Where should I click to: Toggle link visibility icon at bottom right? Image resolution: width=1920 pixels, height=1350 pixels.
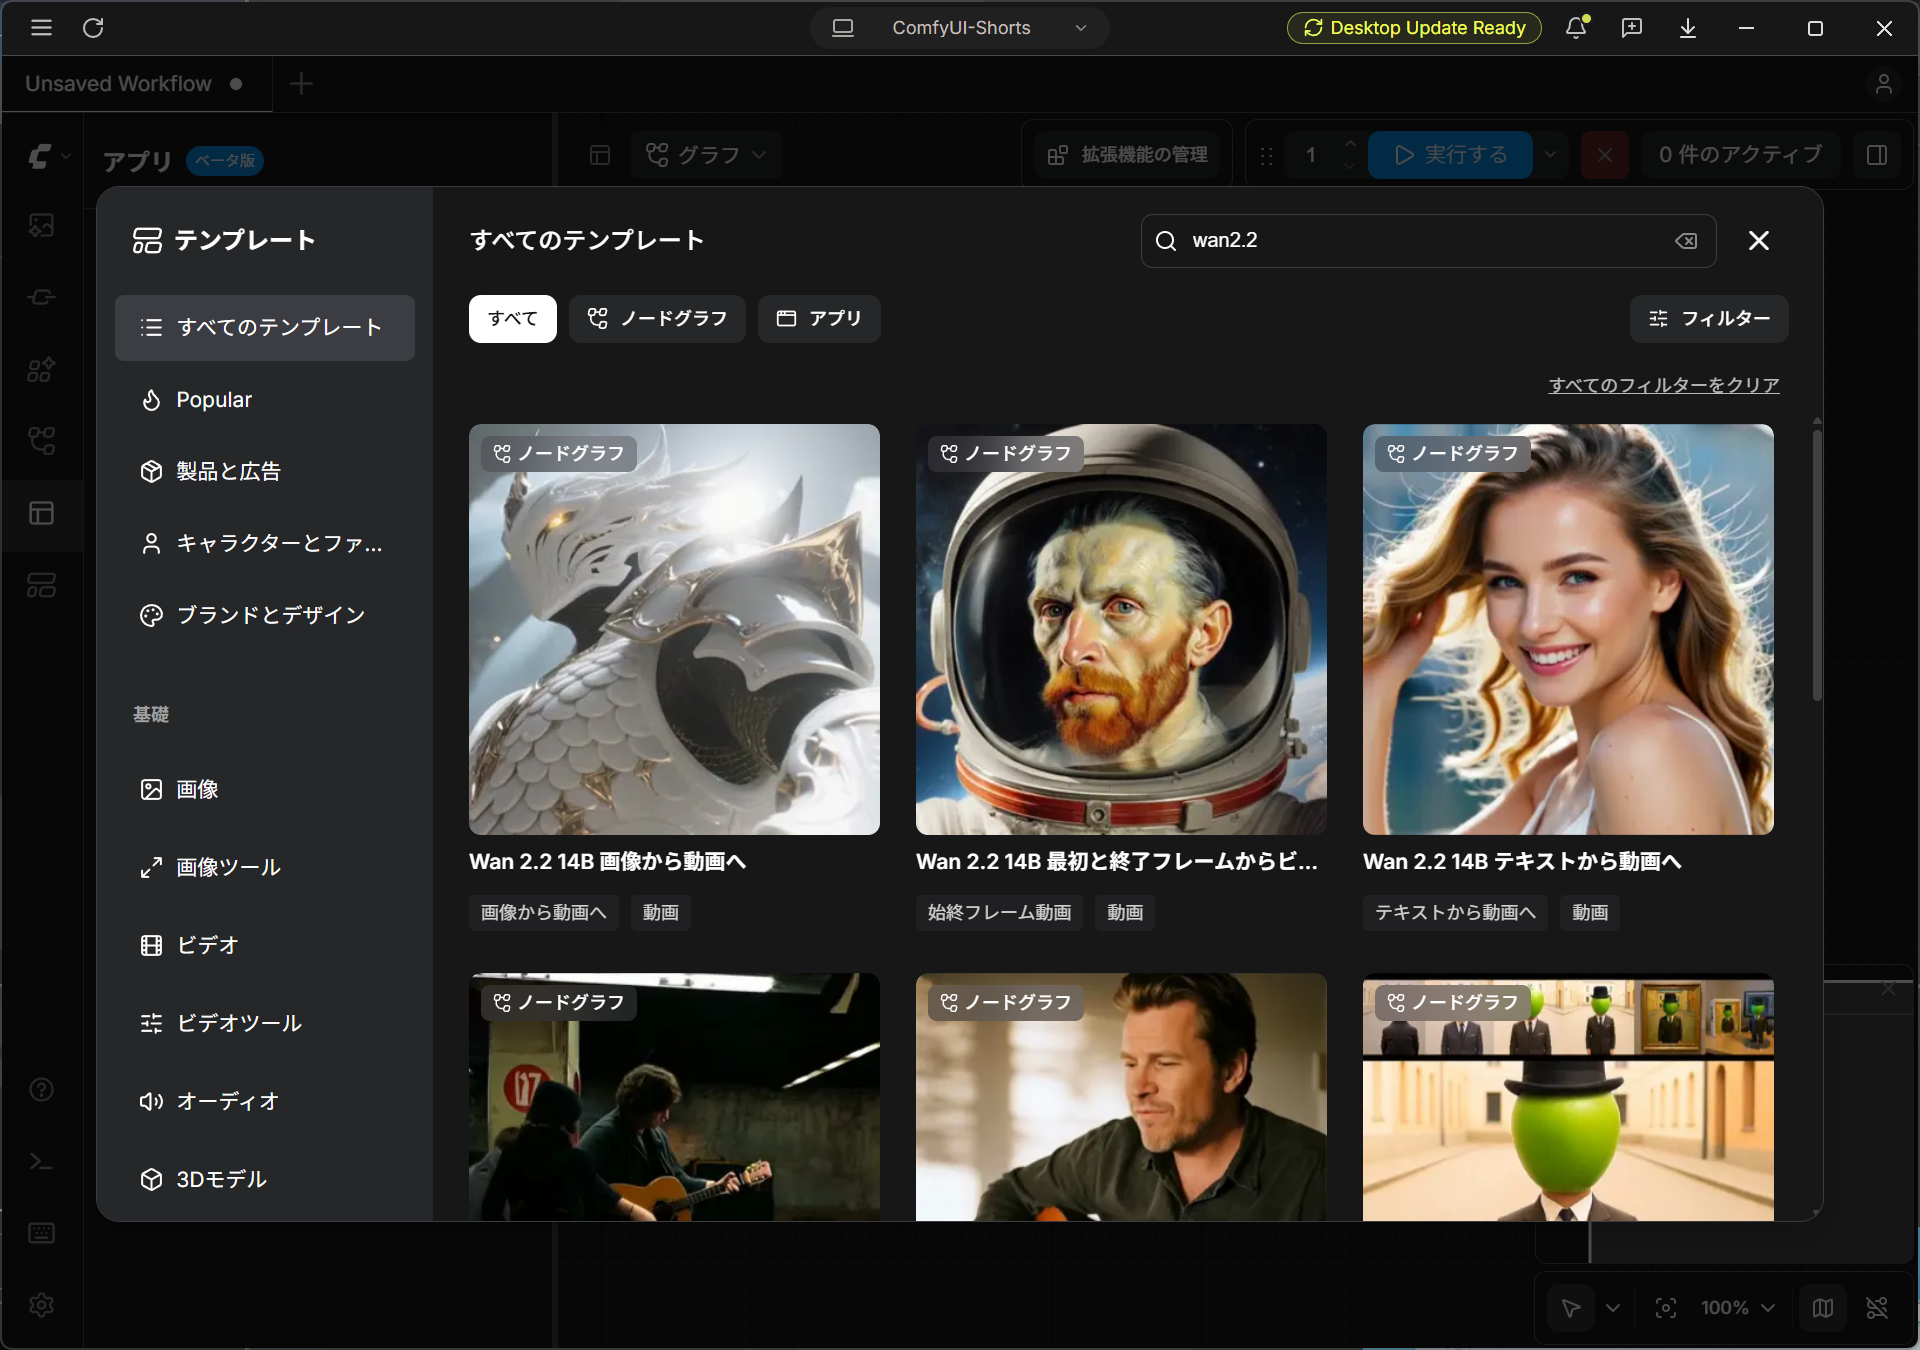pyautogui.click(x=1877, y=1308)
